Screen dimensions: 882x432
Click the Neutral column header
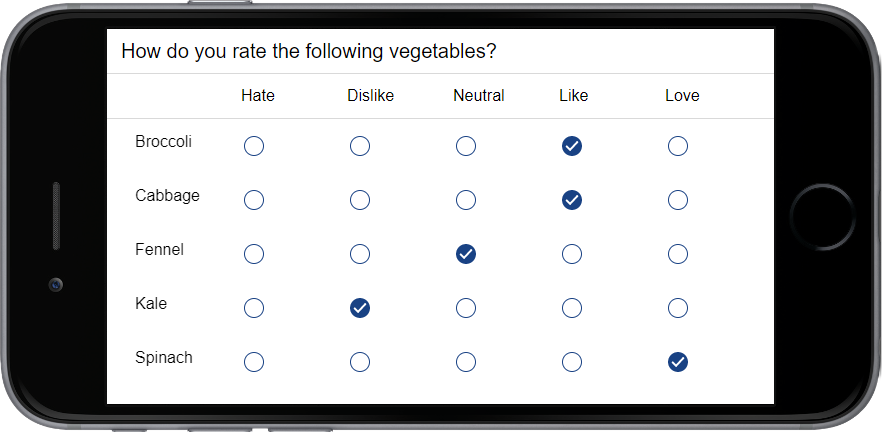[x=479, y=96]
